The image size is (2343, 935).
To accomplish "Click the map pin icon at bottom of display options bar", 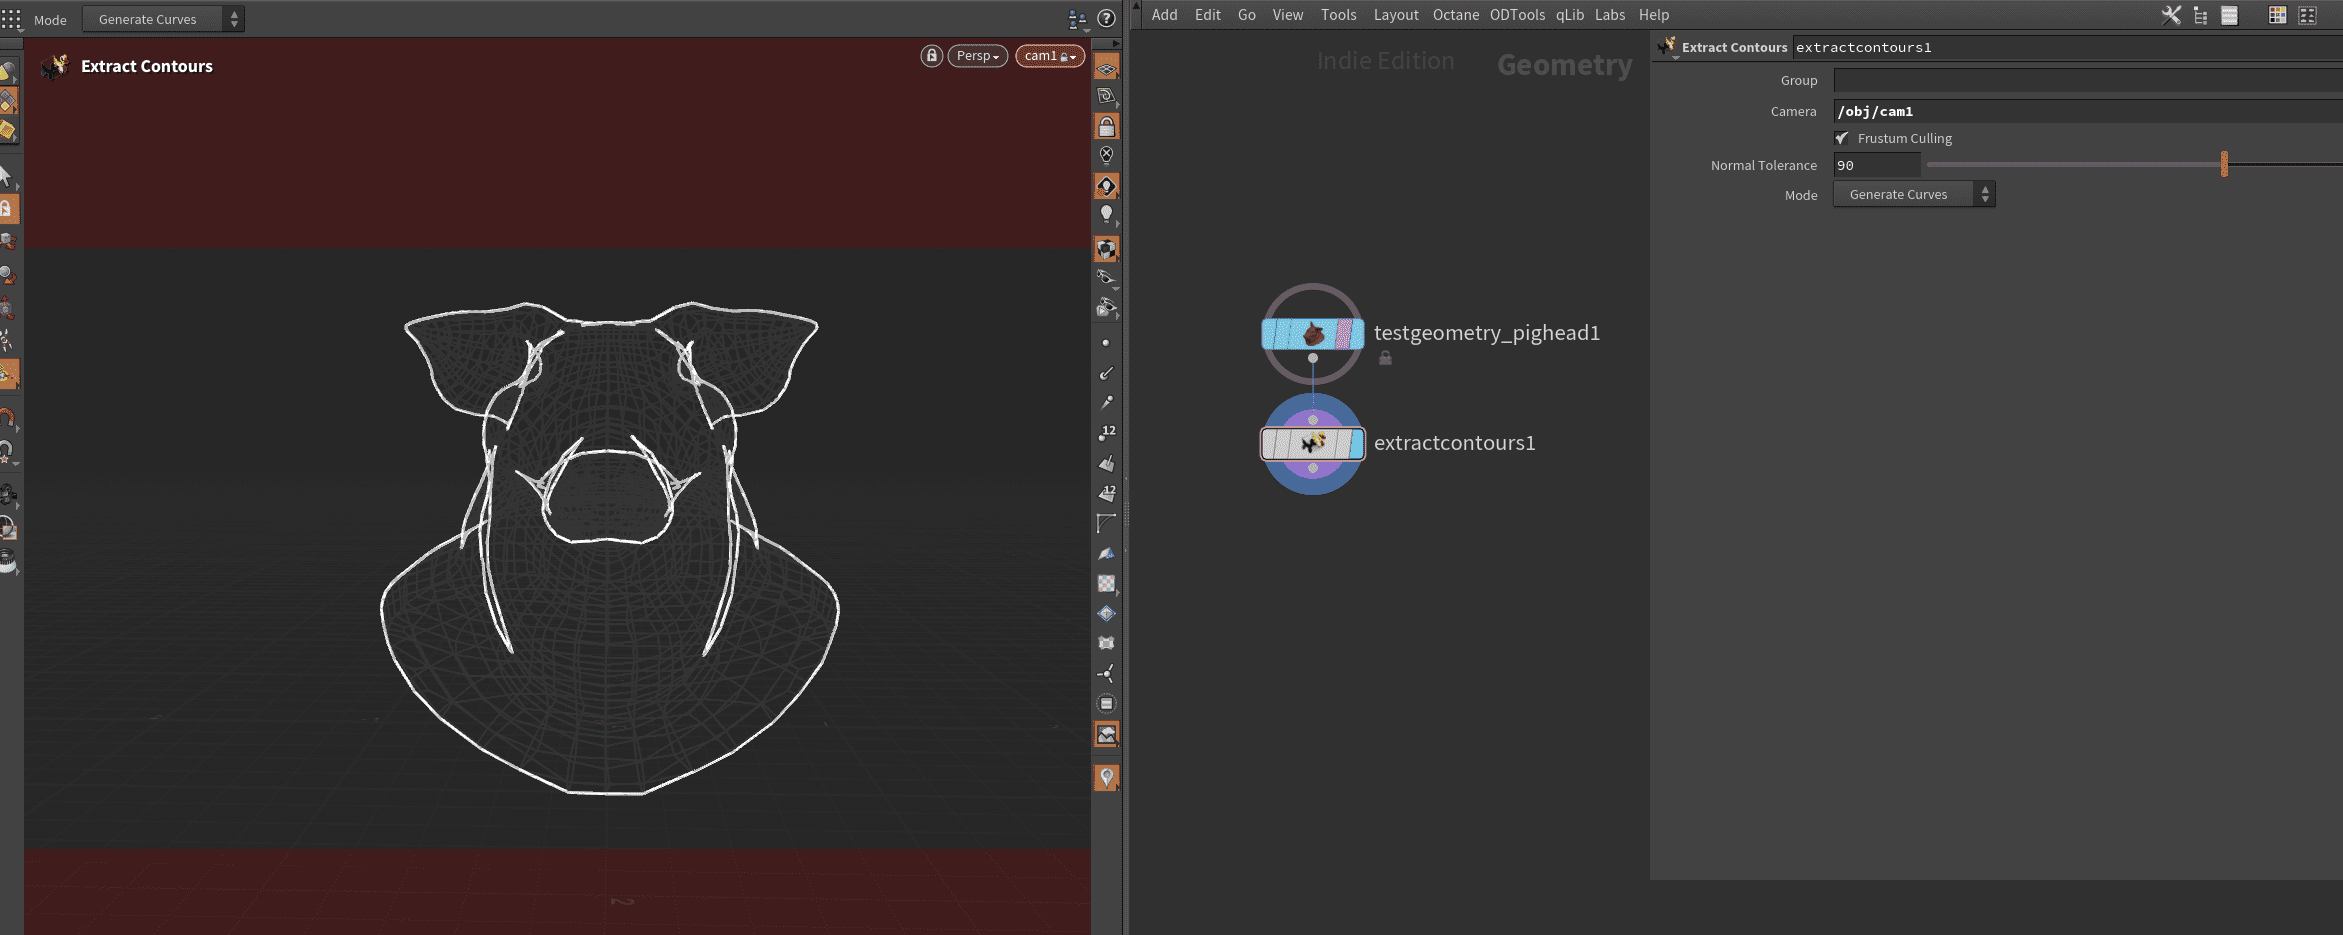I will 1106,777.
